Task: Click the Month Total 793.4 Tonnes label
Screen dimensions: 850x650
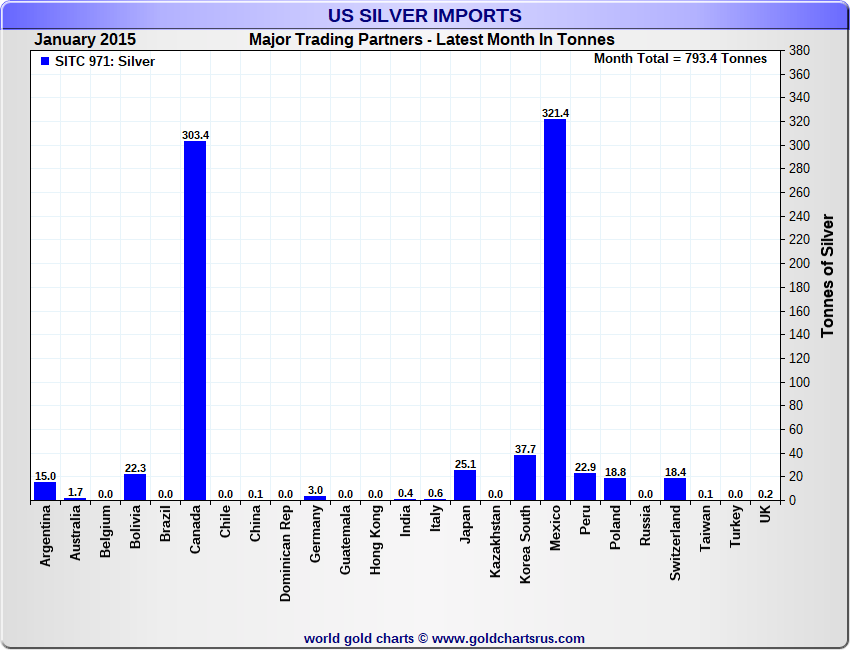Action: 680,59
